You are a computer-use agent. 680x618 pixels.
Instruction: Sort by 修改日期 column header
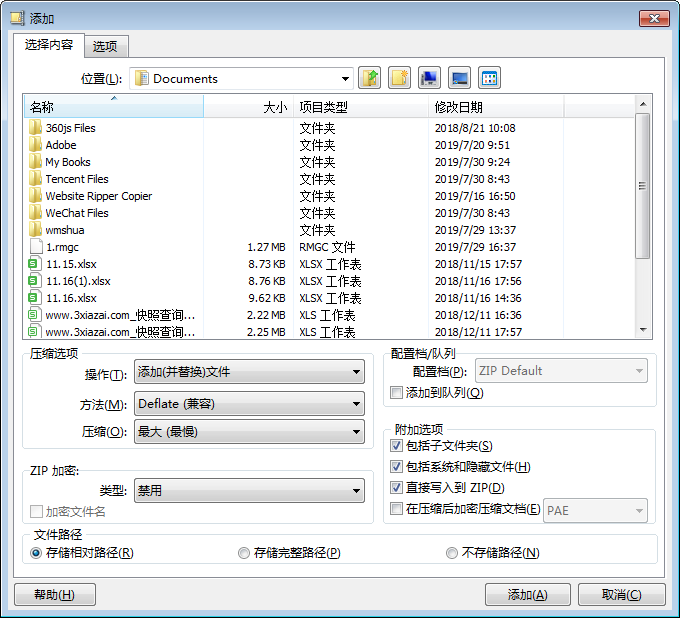496,107
